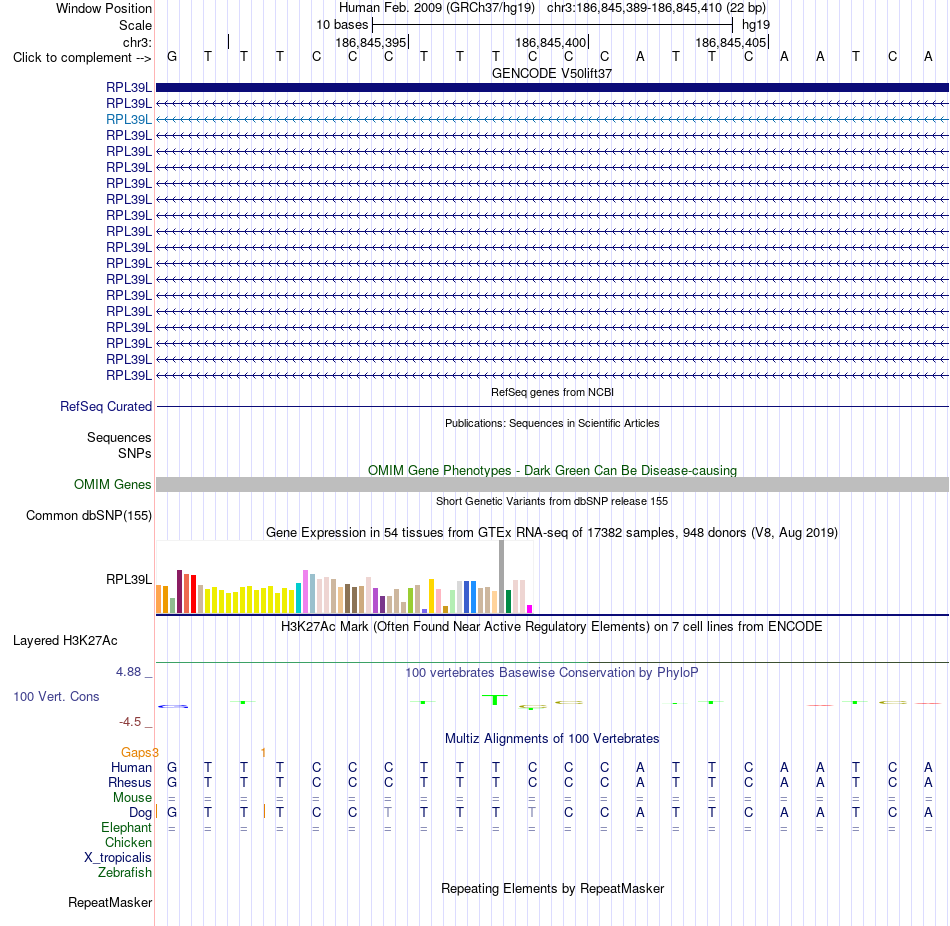Viewport: 950px width, 926px height.
Task: Click the Layered H3K27Ac track label
Action: [x=65, y=641]
